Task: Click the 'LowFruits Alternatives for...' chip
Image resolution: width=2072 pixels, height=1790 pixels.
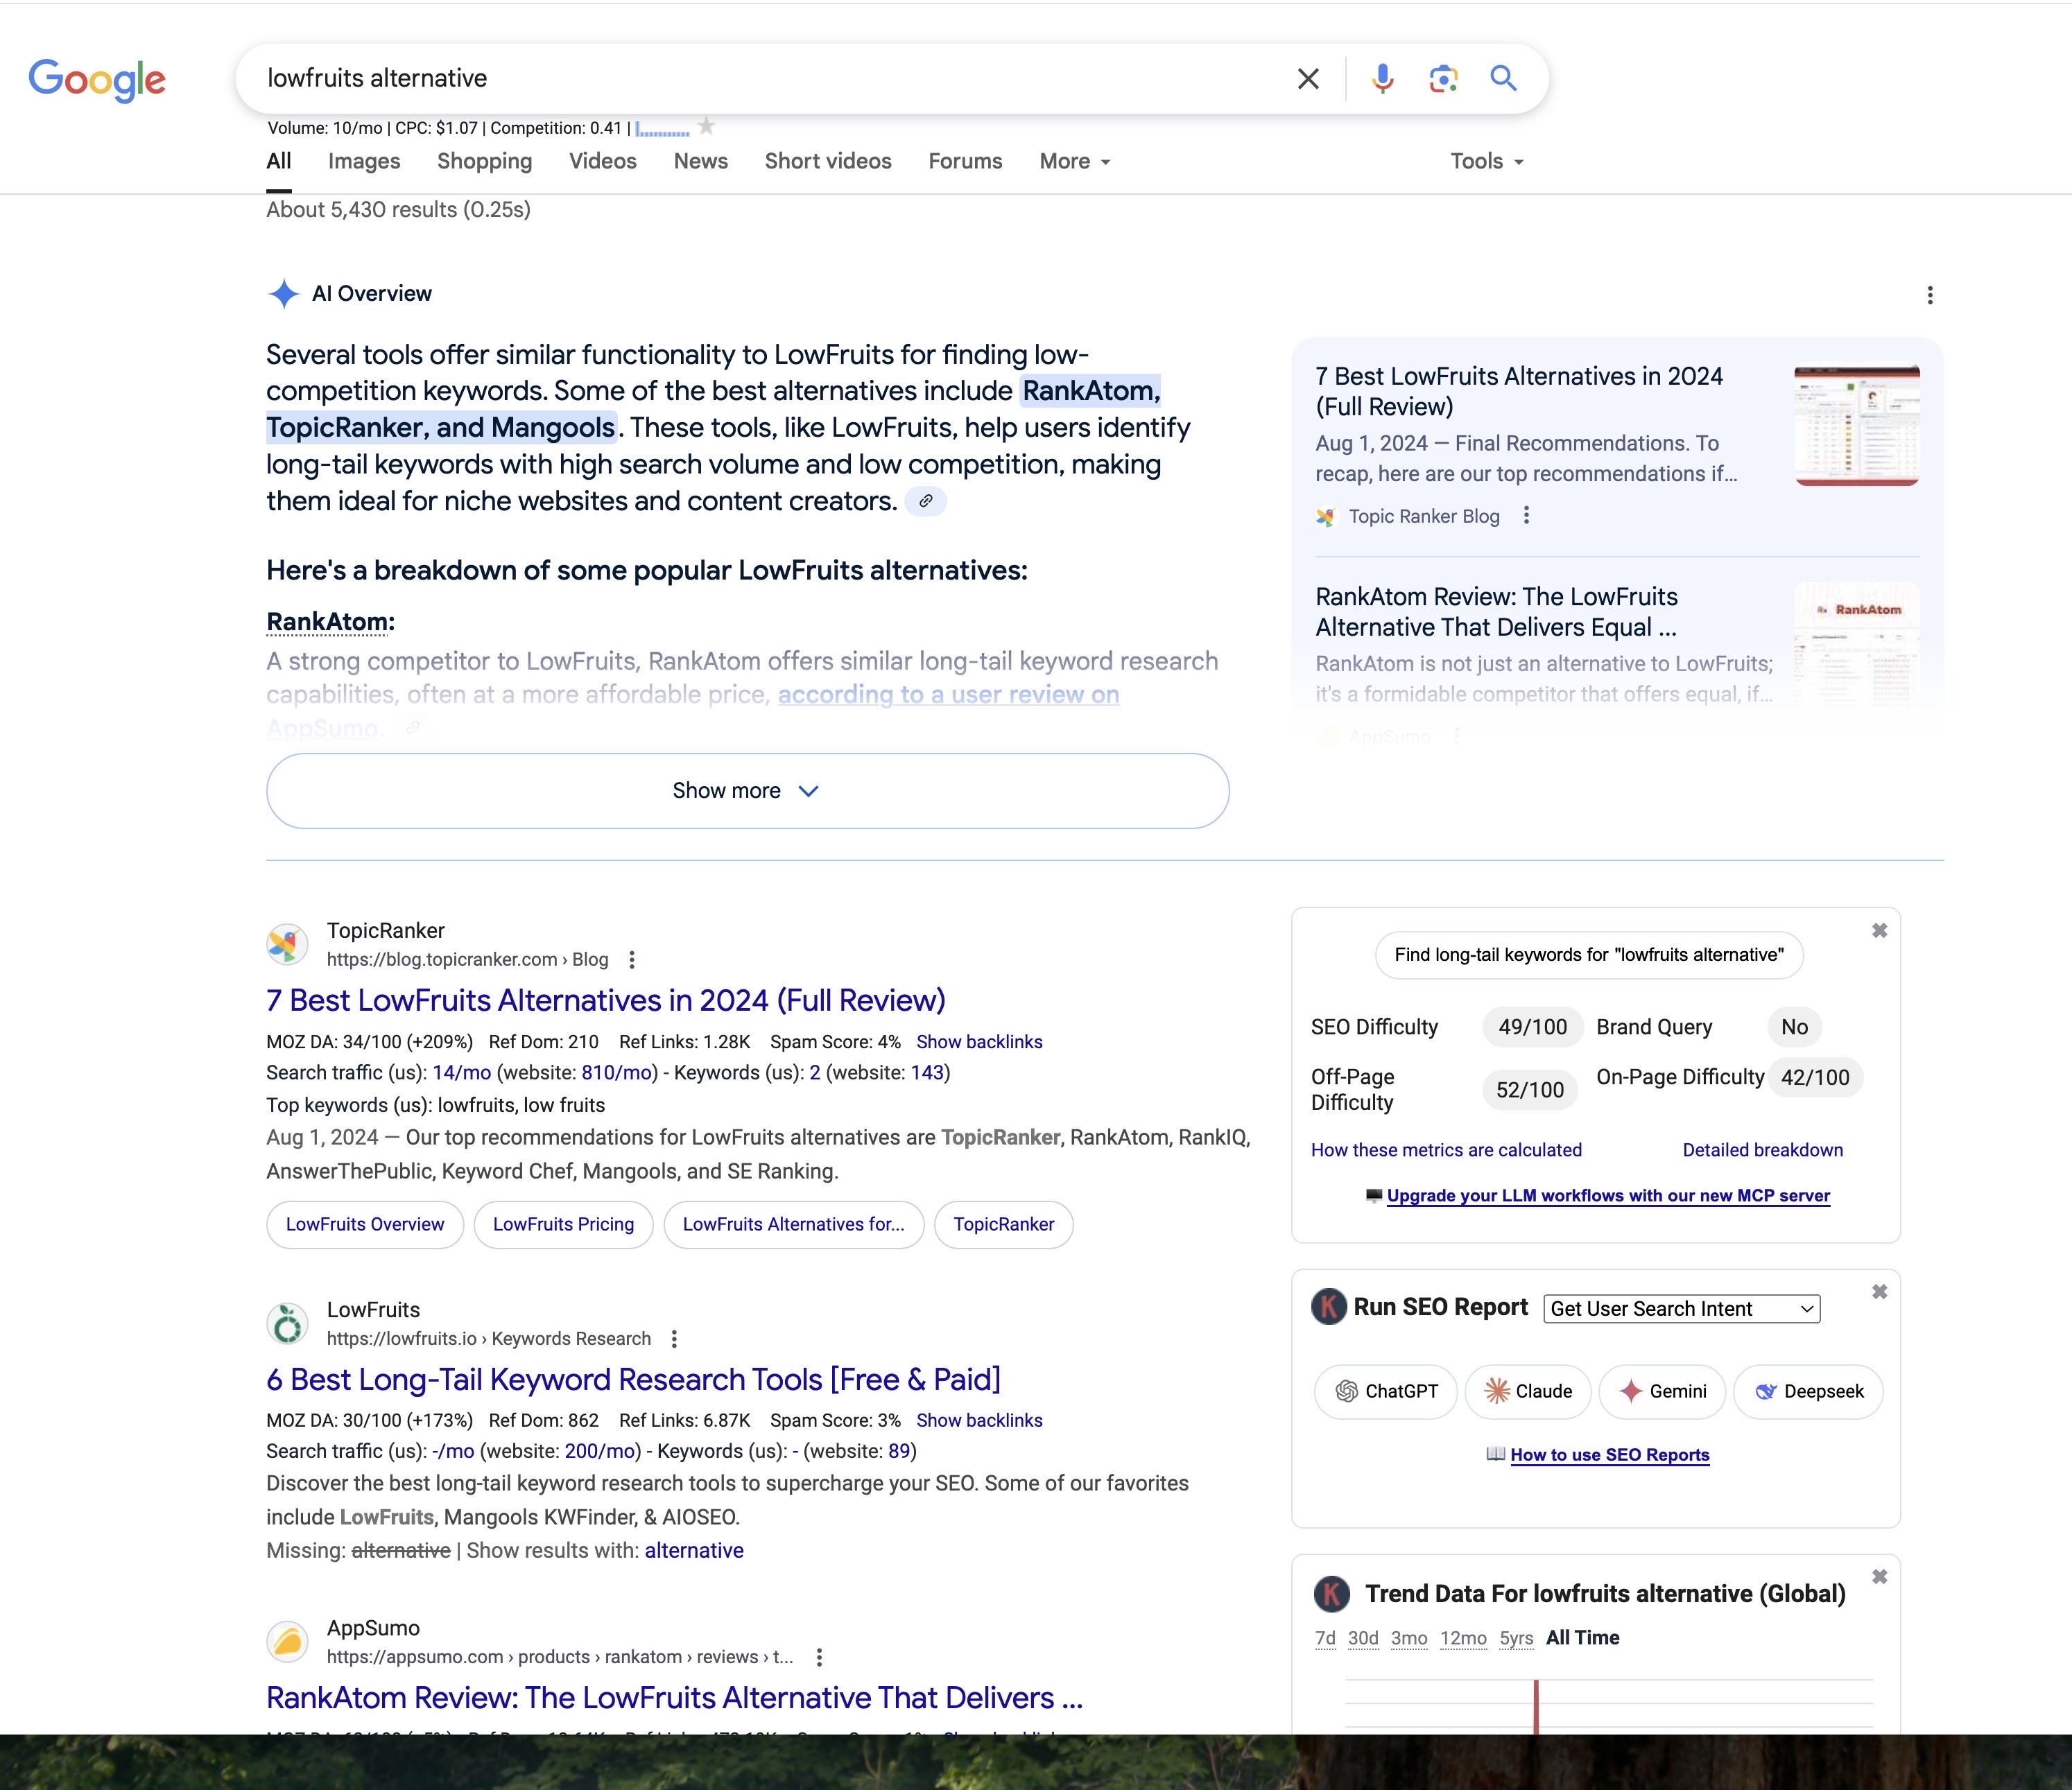Action: 793,1224
